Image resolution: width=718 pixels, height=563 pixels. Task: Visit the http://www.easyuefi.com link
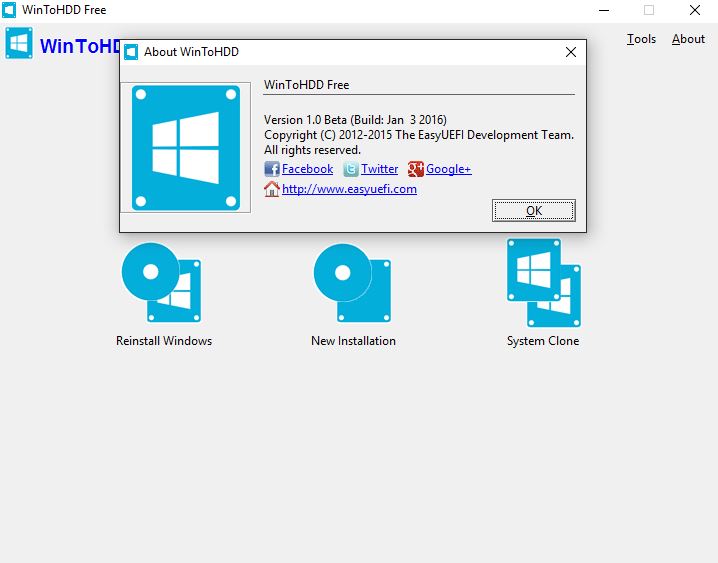point(349,189)
